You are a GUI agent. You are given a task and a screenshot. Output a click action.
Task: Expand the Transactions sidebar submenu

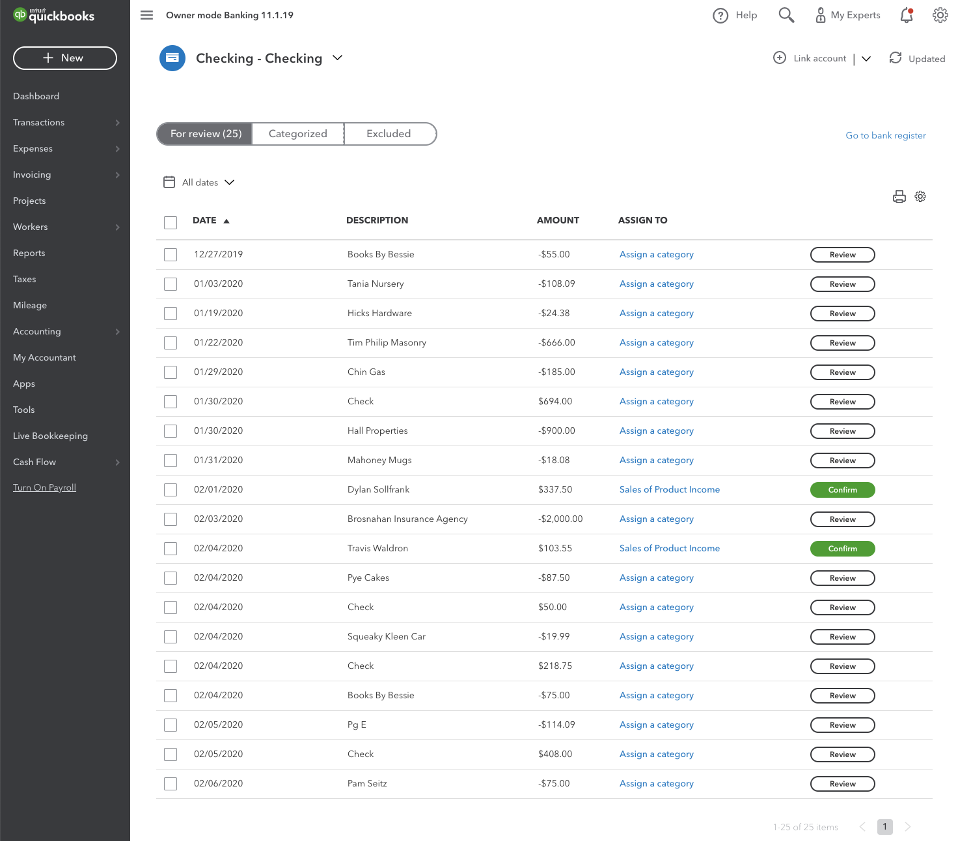(x=118, y=123)
